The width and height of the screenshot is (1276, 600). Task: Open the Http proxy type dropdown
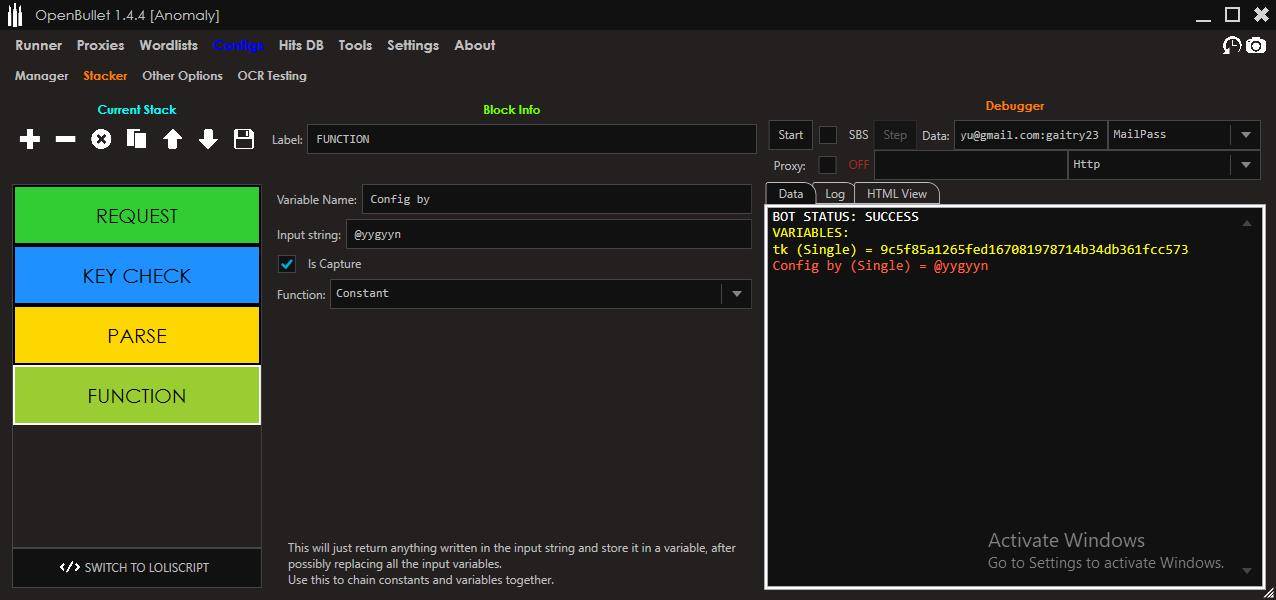[x=1246, y=165]
